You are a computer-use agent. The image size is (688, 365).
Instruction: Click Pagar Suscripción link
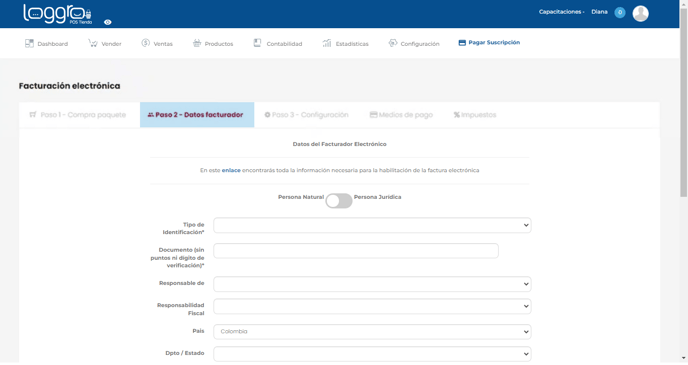[489, 43]
